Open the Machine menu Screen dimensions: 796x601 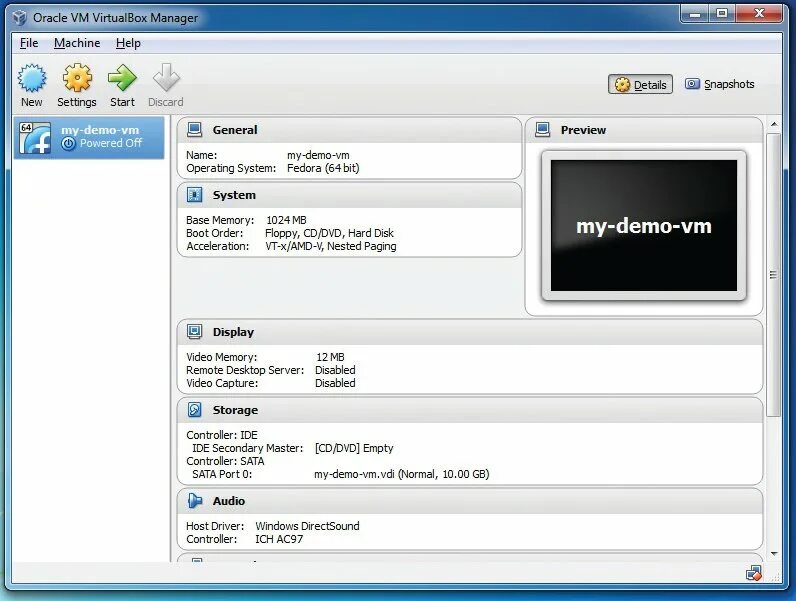pos(77,43)
